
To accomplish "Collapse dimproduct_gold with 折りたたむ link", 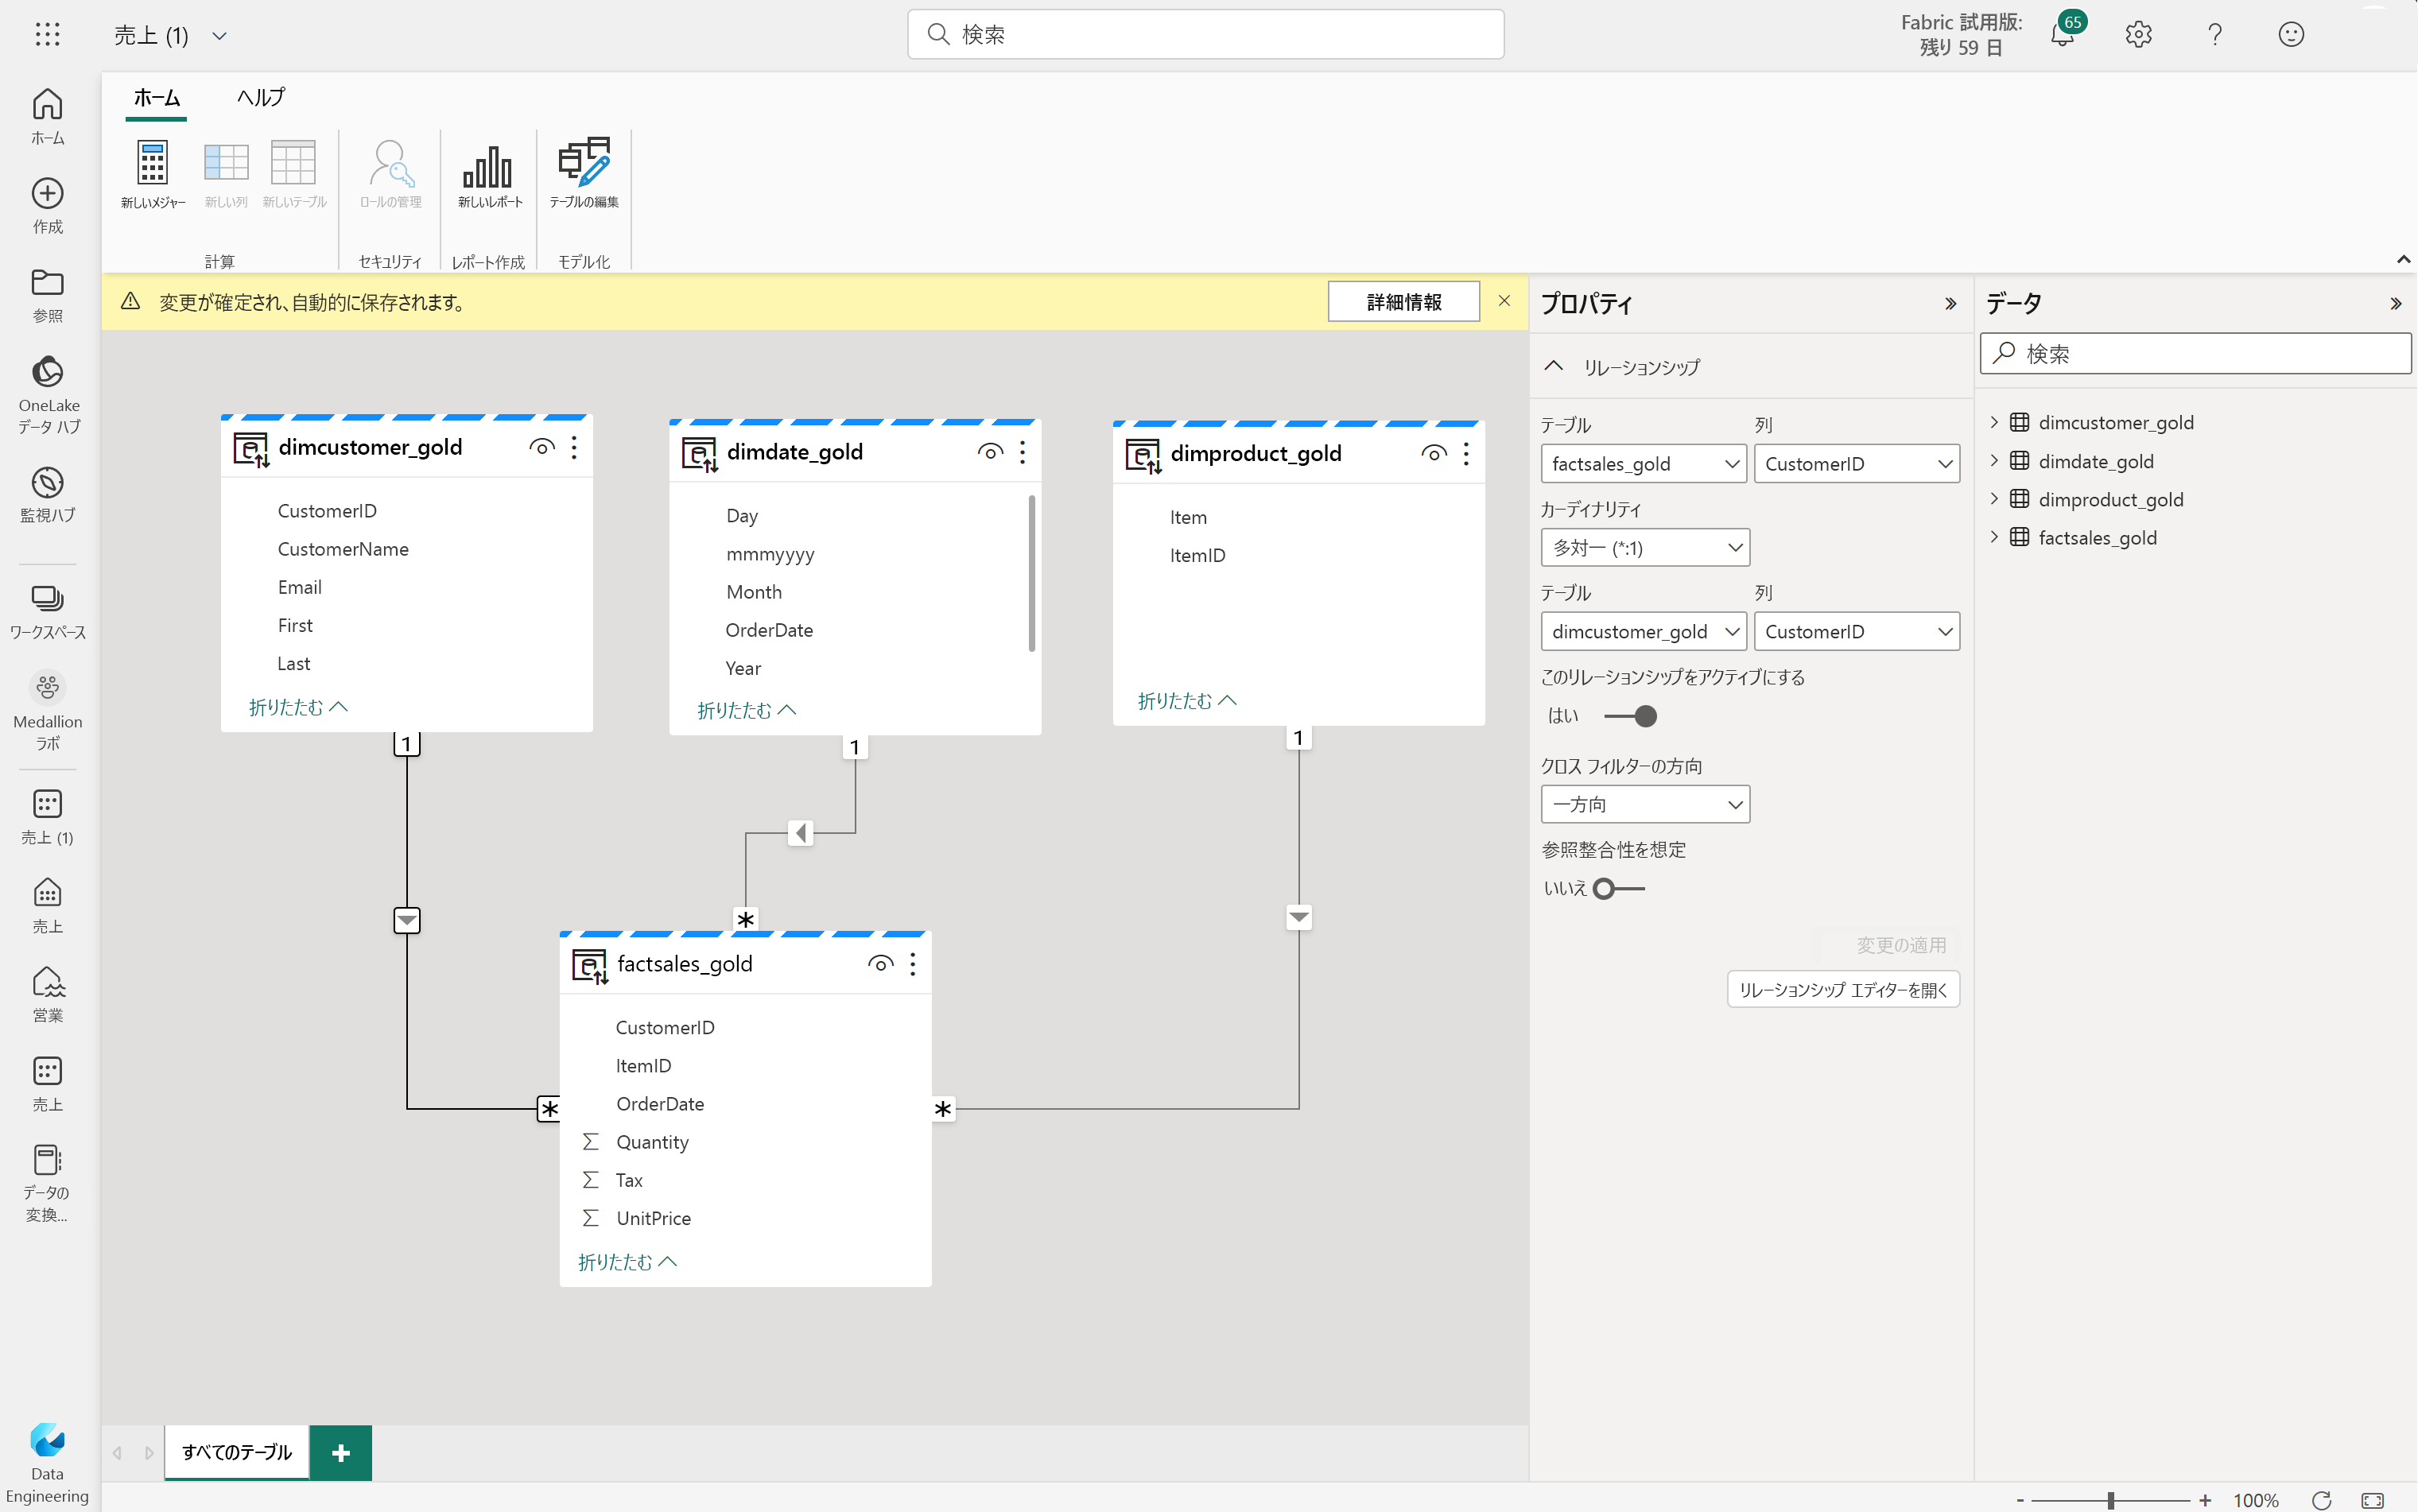I will coord(1187,701).
